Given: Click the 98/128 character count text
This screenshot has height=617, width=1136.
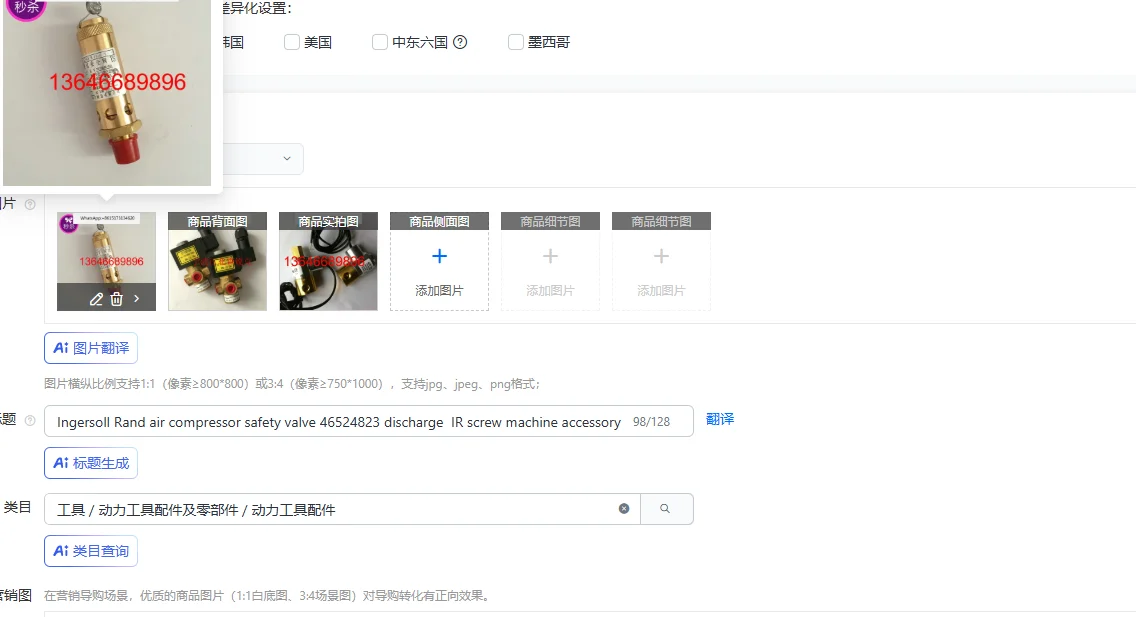Looking at the screenshot, I should tap(651, 421).
